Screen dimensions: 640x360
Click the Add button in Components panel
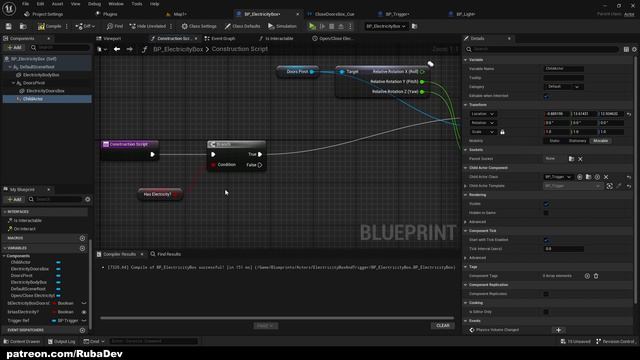tap(15, 48)
